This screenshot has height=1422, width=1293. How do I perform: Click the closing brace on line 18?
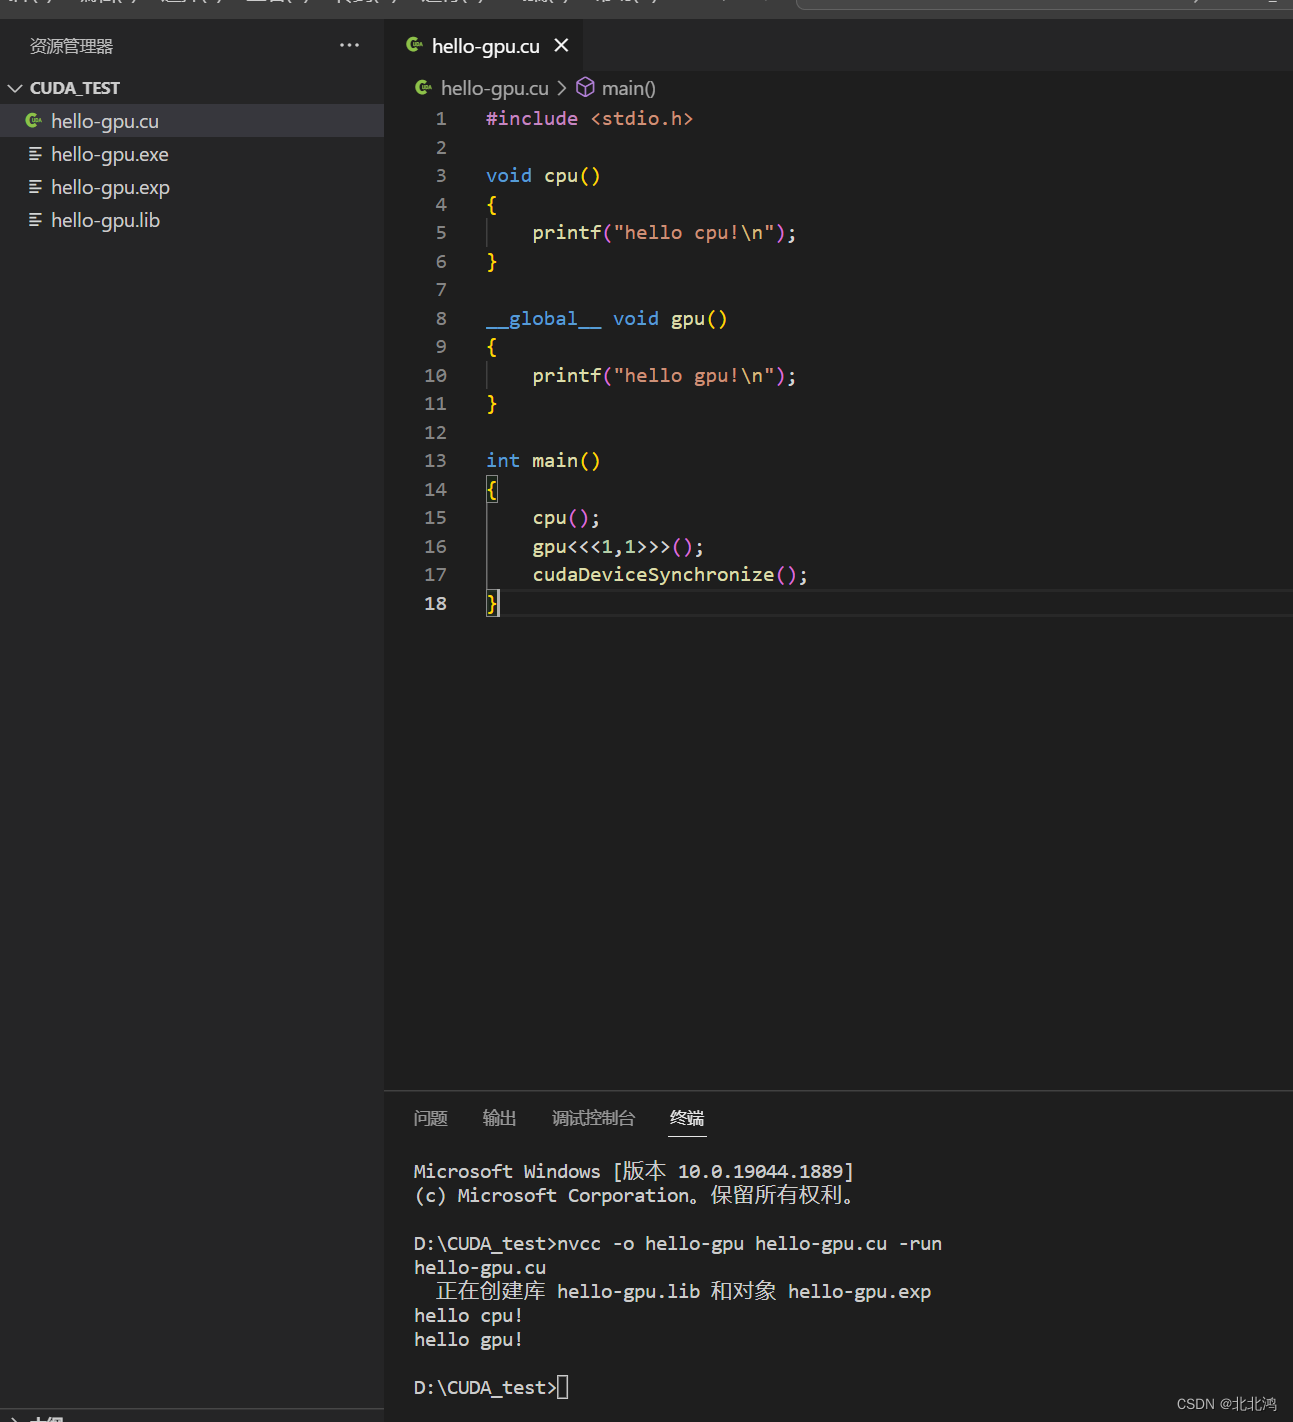pyautogui.click(x=492, y=604)
